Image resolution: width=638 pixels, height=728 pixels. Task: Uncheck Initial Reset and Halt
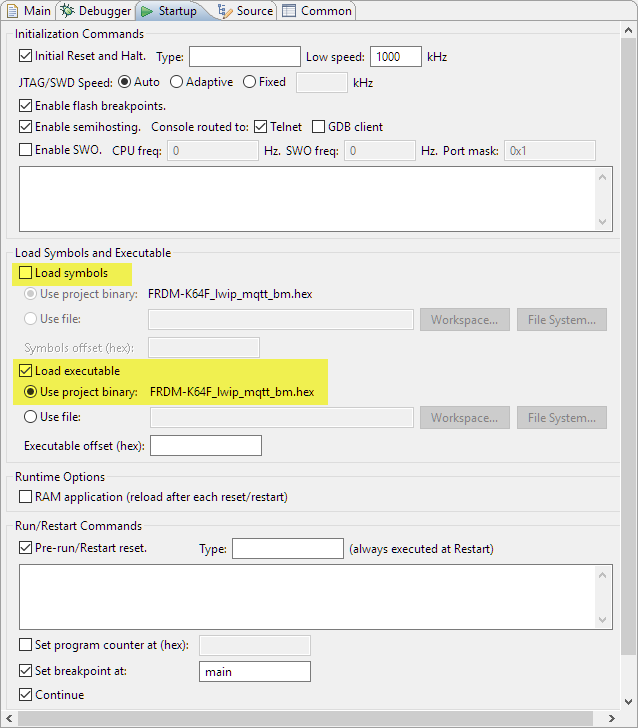tap(26, 56)
